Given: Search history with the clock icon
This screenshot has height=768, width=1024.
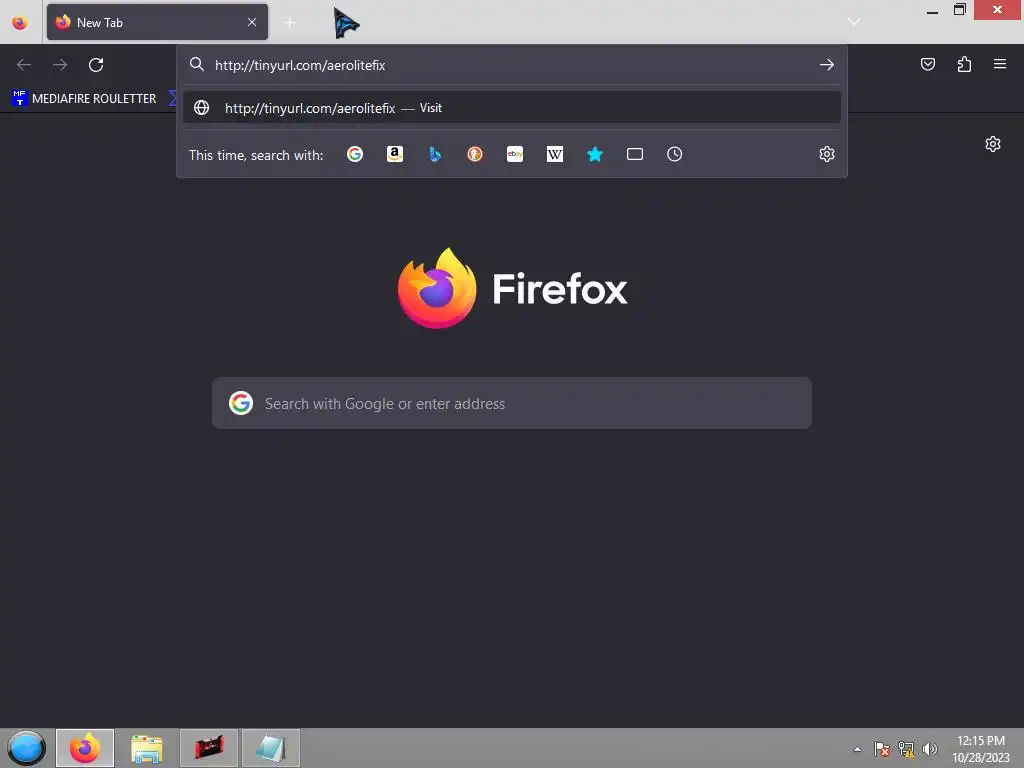Looking at the screenshot, I should pos(675,154).
